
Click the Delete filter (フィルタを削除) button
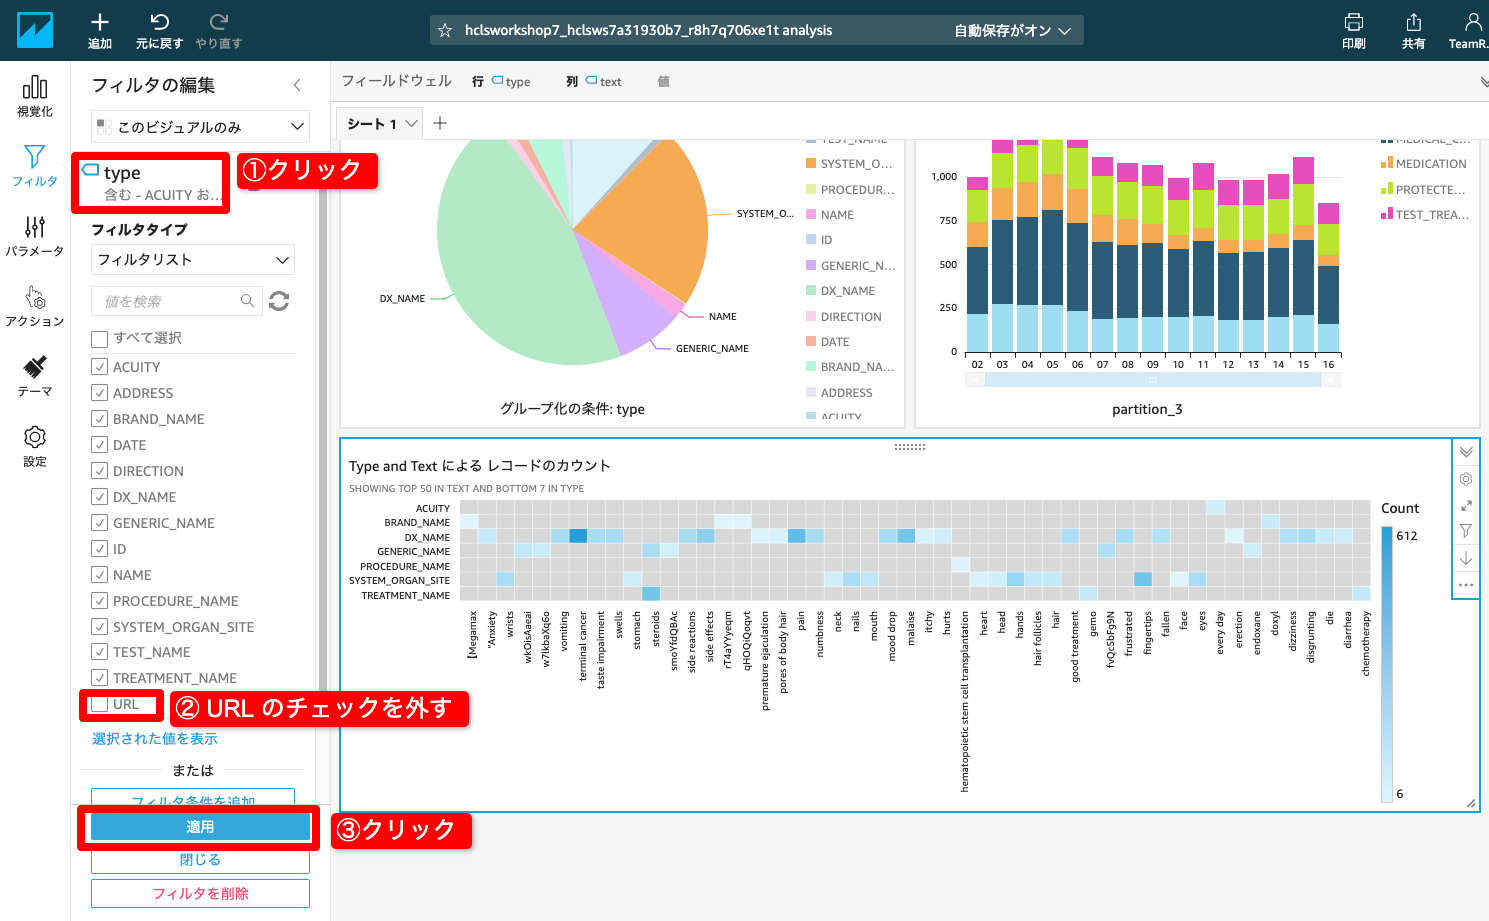tap(200, 894)
